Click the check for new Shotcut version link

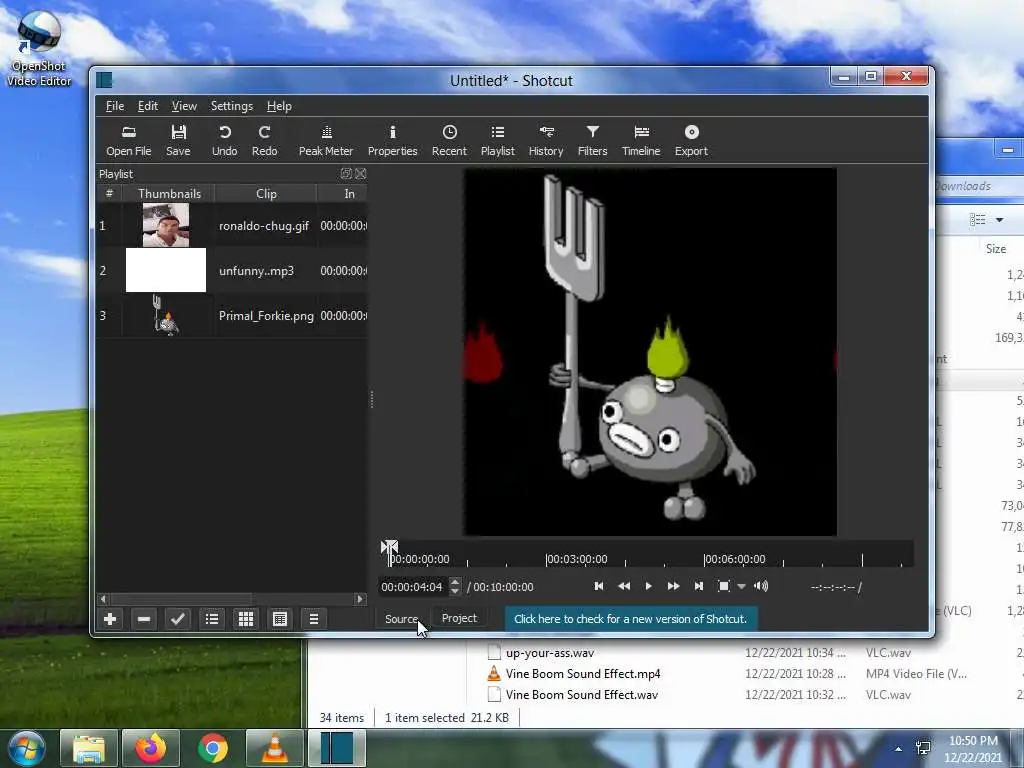[630, 619]
